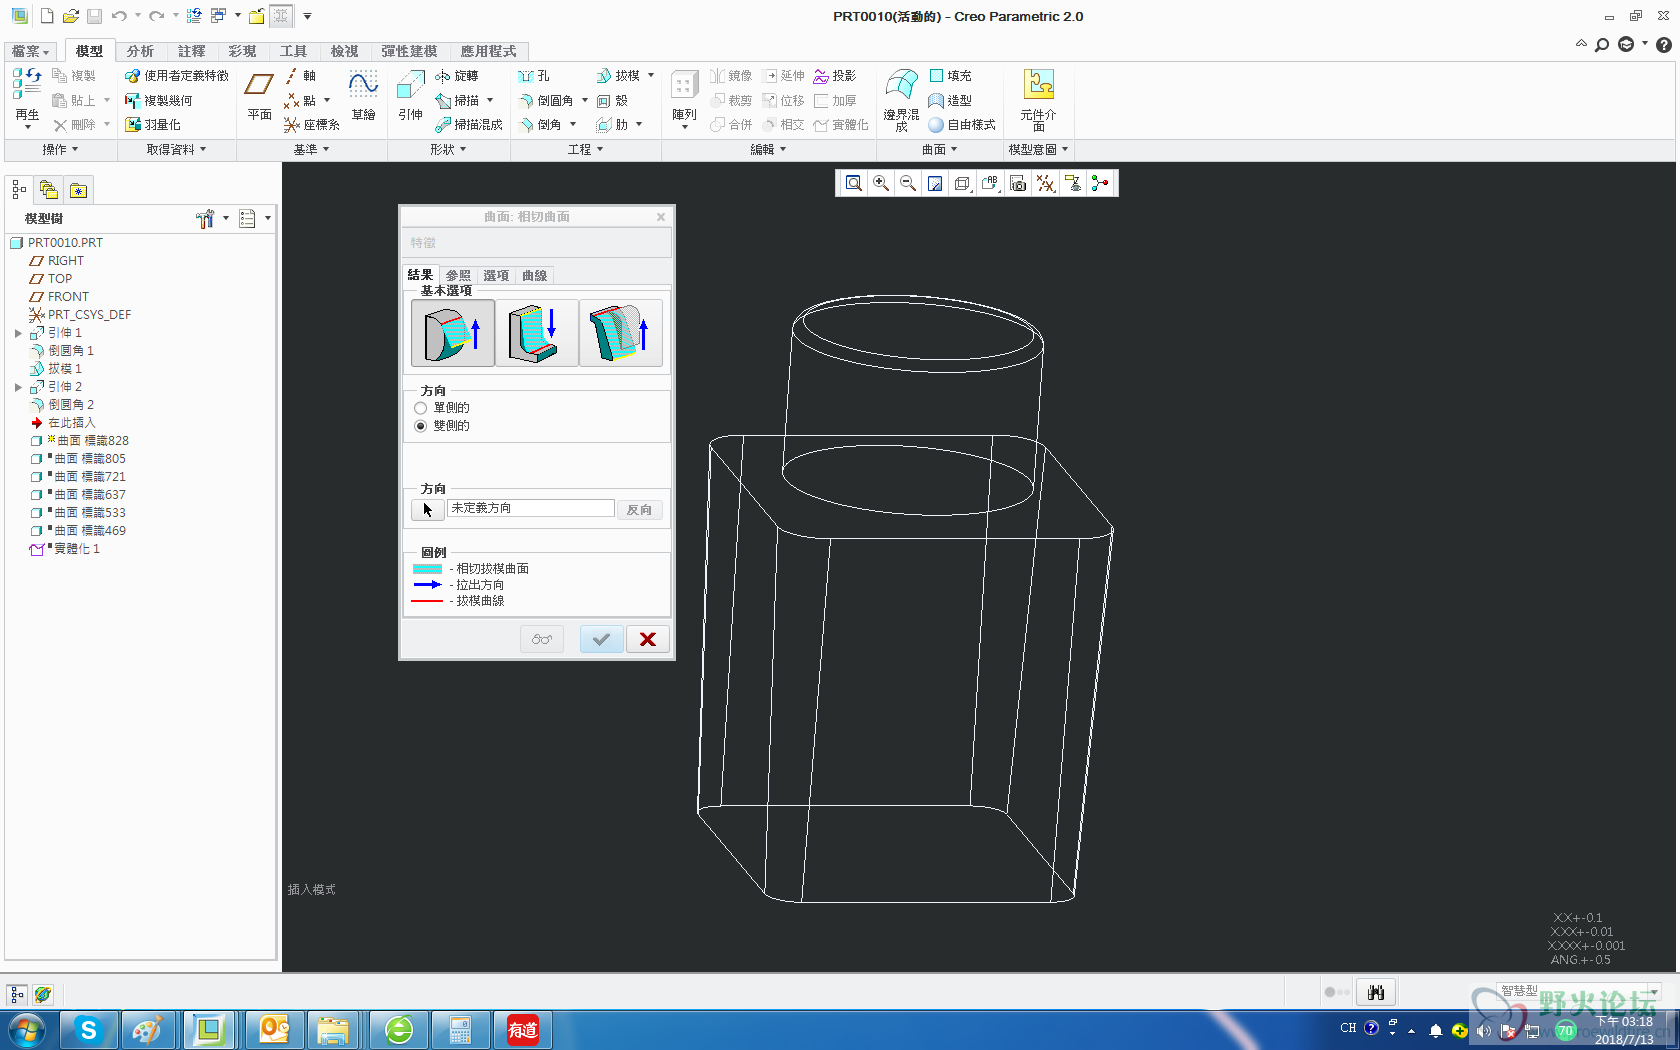1680x1050 pixels.
Task: Click the Zoom Out icon
Action: [908, 183]
